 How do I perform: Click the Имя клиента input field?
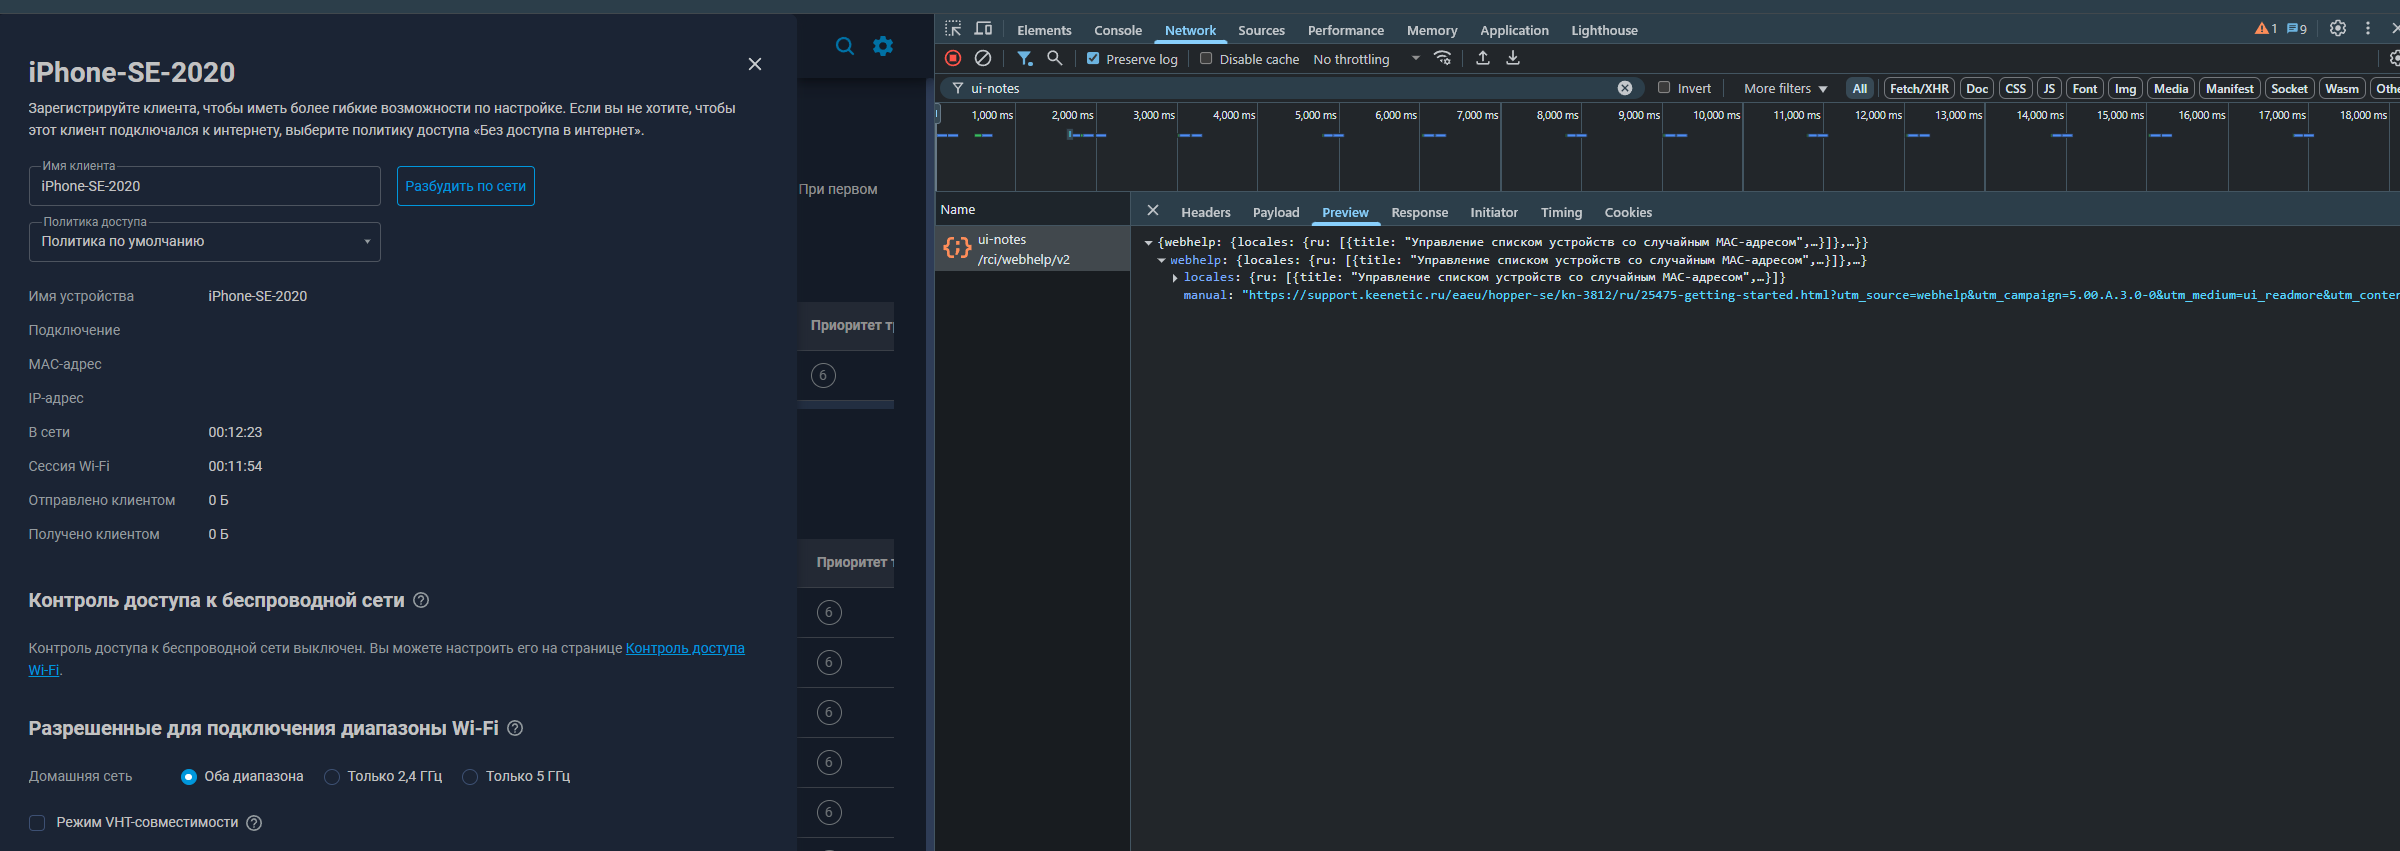coord(205,187)
